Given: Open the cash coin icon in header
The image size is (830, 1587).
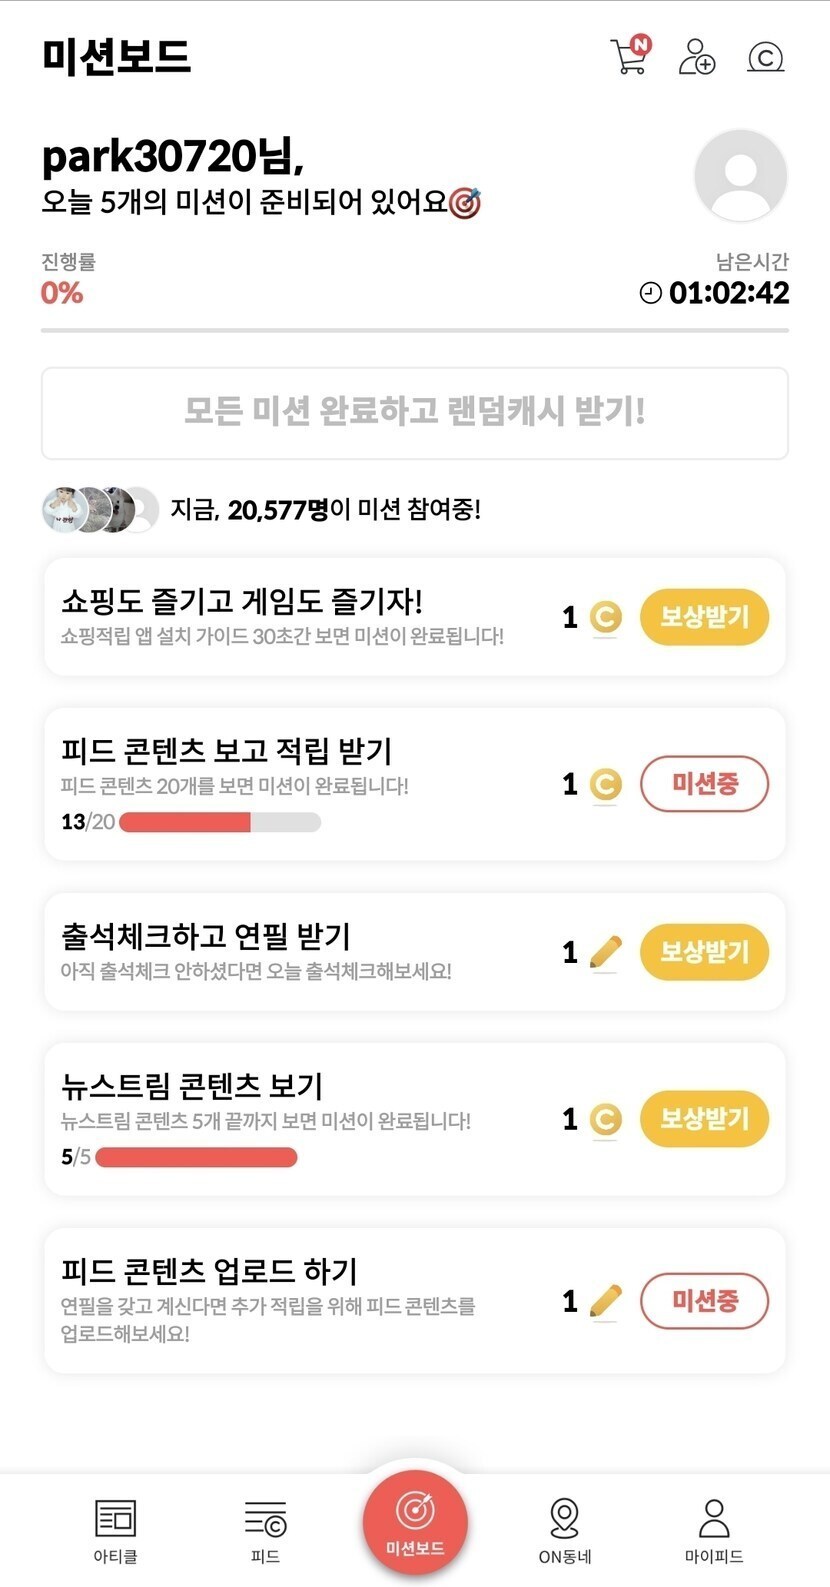Looking at the screenshot, I should [x=765, y=58].
